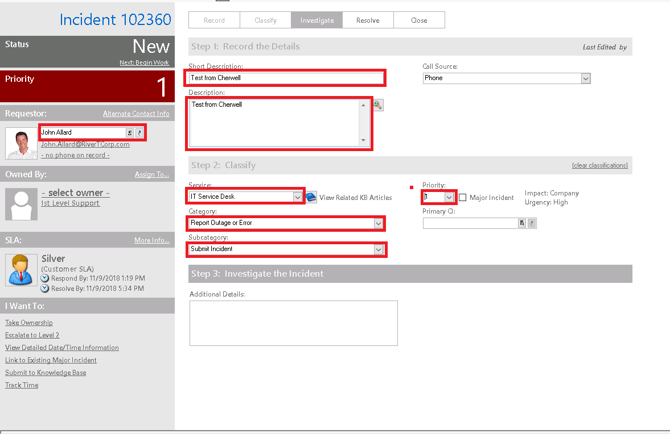This screenshot has height=434, width=670.
Task: Click the owner placeholder avatar icon
Action: coord(20,205)
